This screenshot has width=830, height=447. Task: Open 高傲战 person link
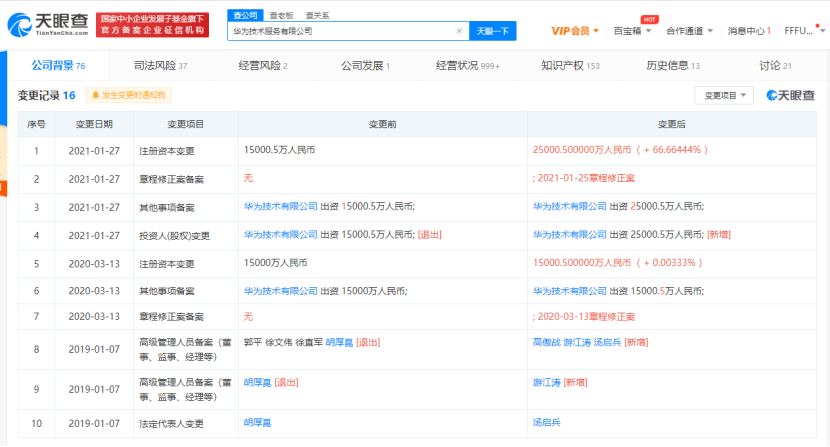point(546,343)
